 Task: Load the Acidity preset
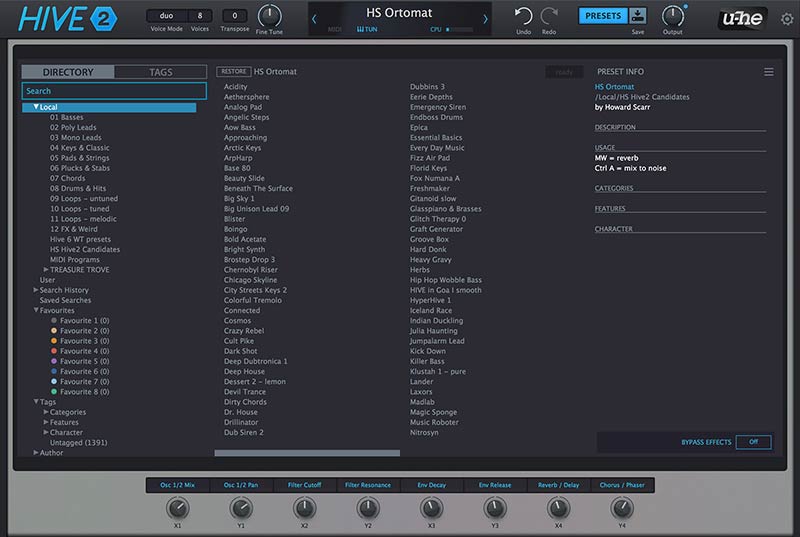click(x=235, y=87)
